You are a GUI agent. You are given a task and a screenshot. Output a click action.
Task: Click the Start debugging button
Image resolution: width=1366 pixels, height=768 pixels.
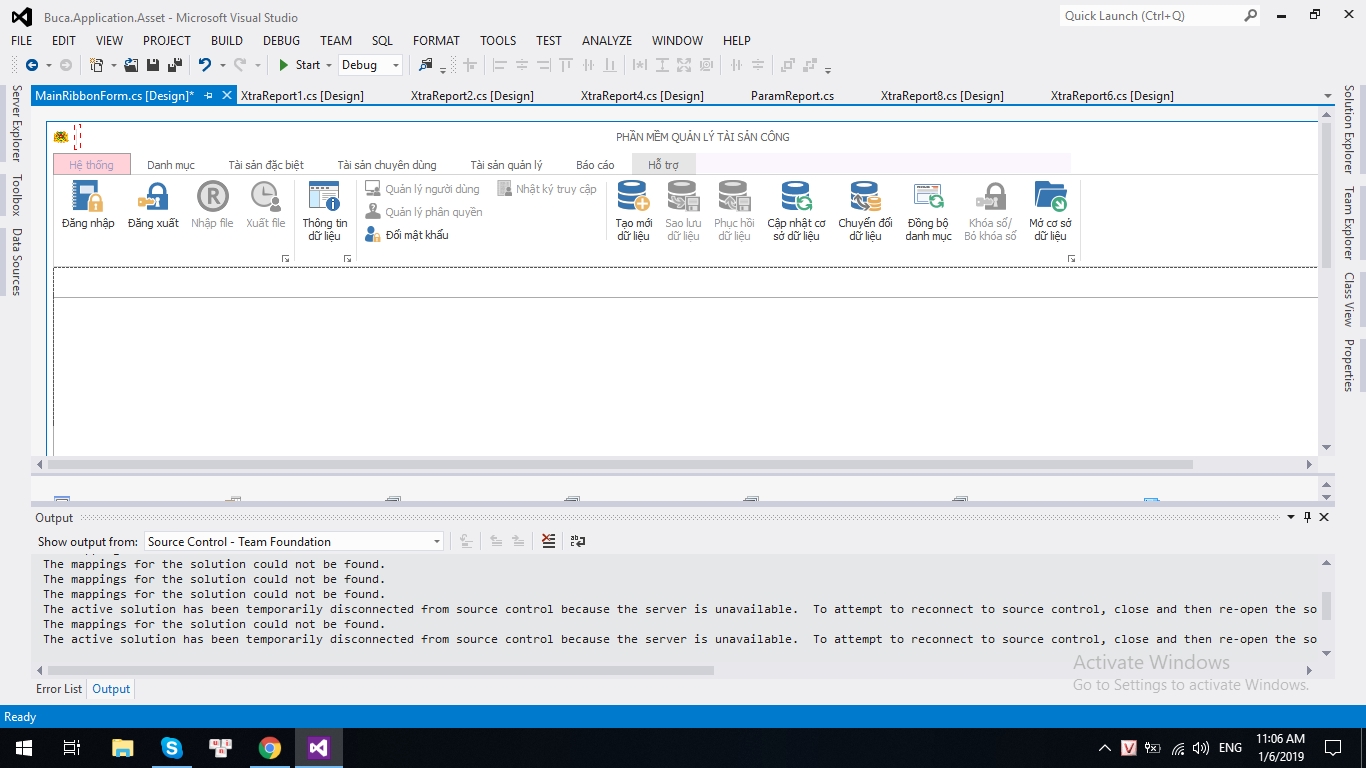299,65
